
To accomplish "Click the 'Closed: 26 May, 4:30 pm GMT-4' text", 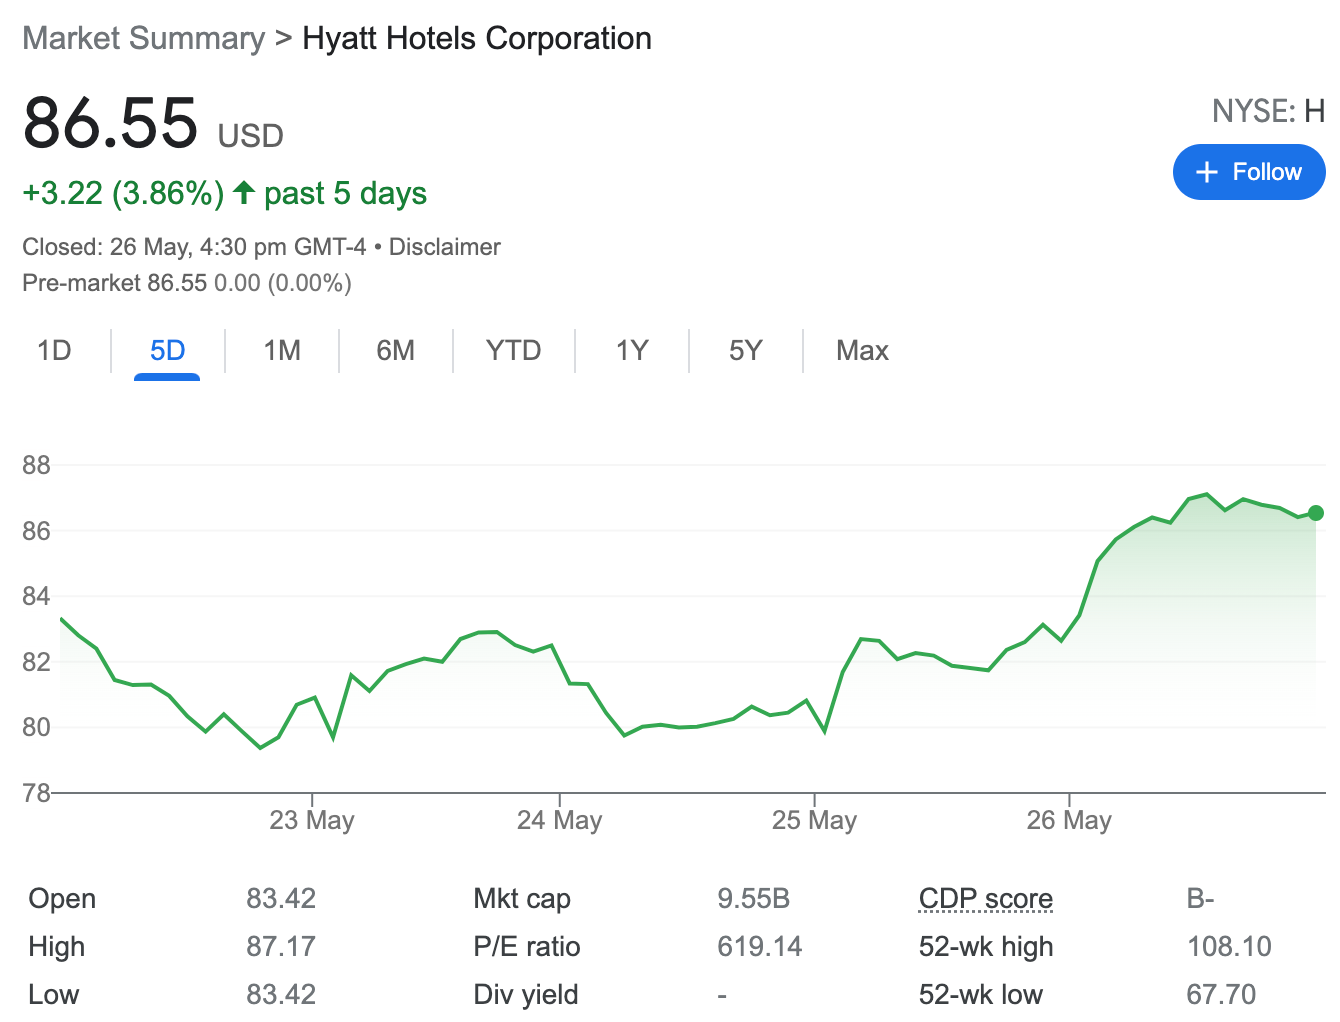I will pyautogui.click(x=194, y=247).
